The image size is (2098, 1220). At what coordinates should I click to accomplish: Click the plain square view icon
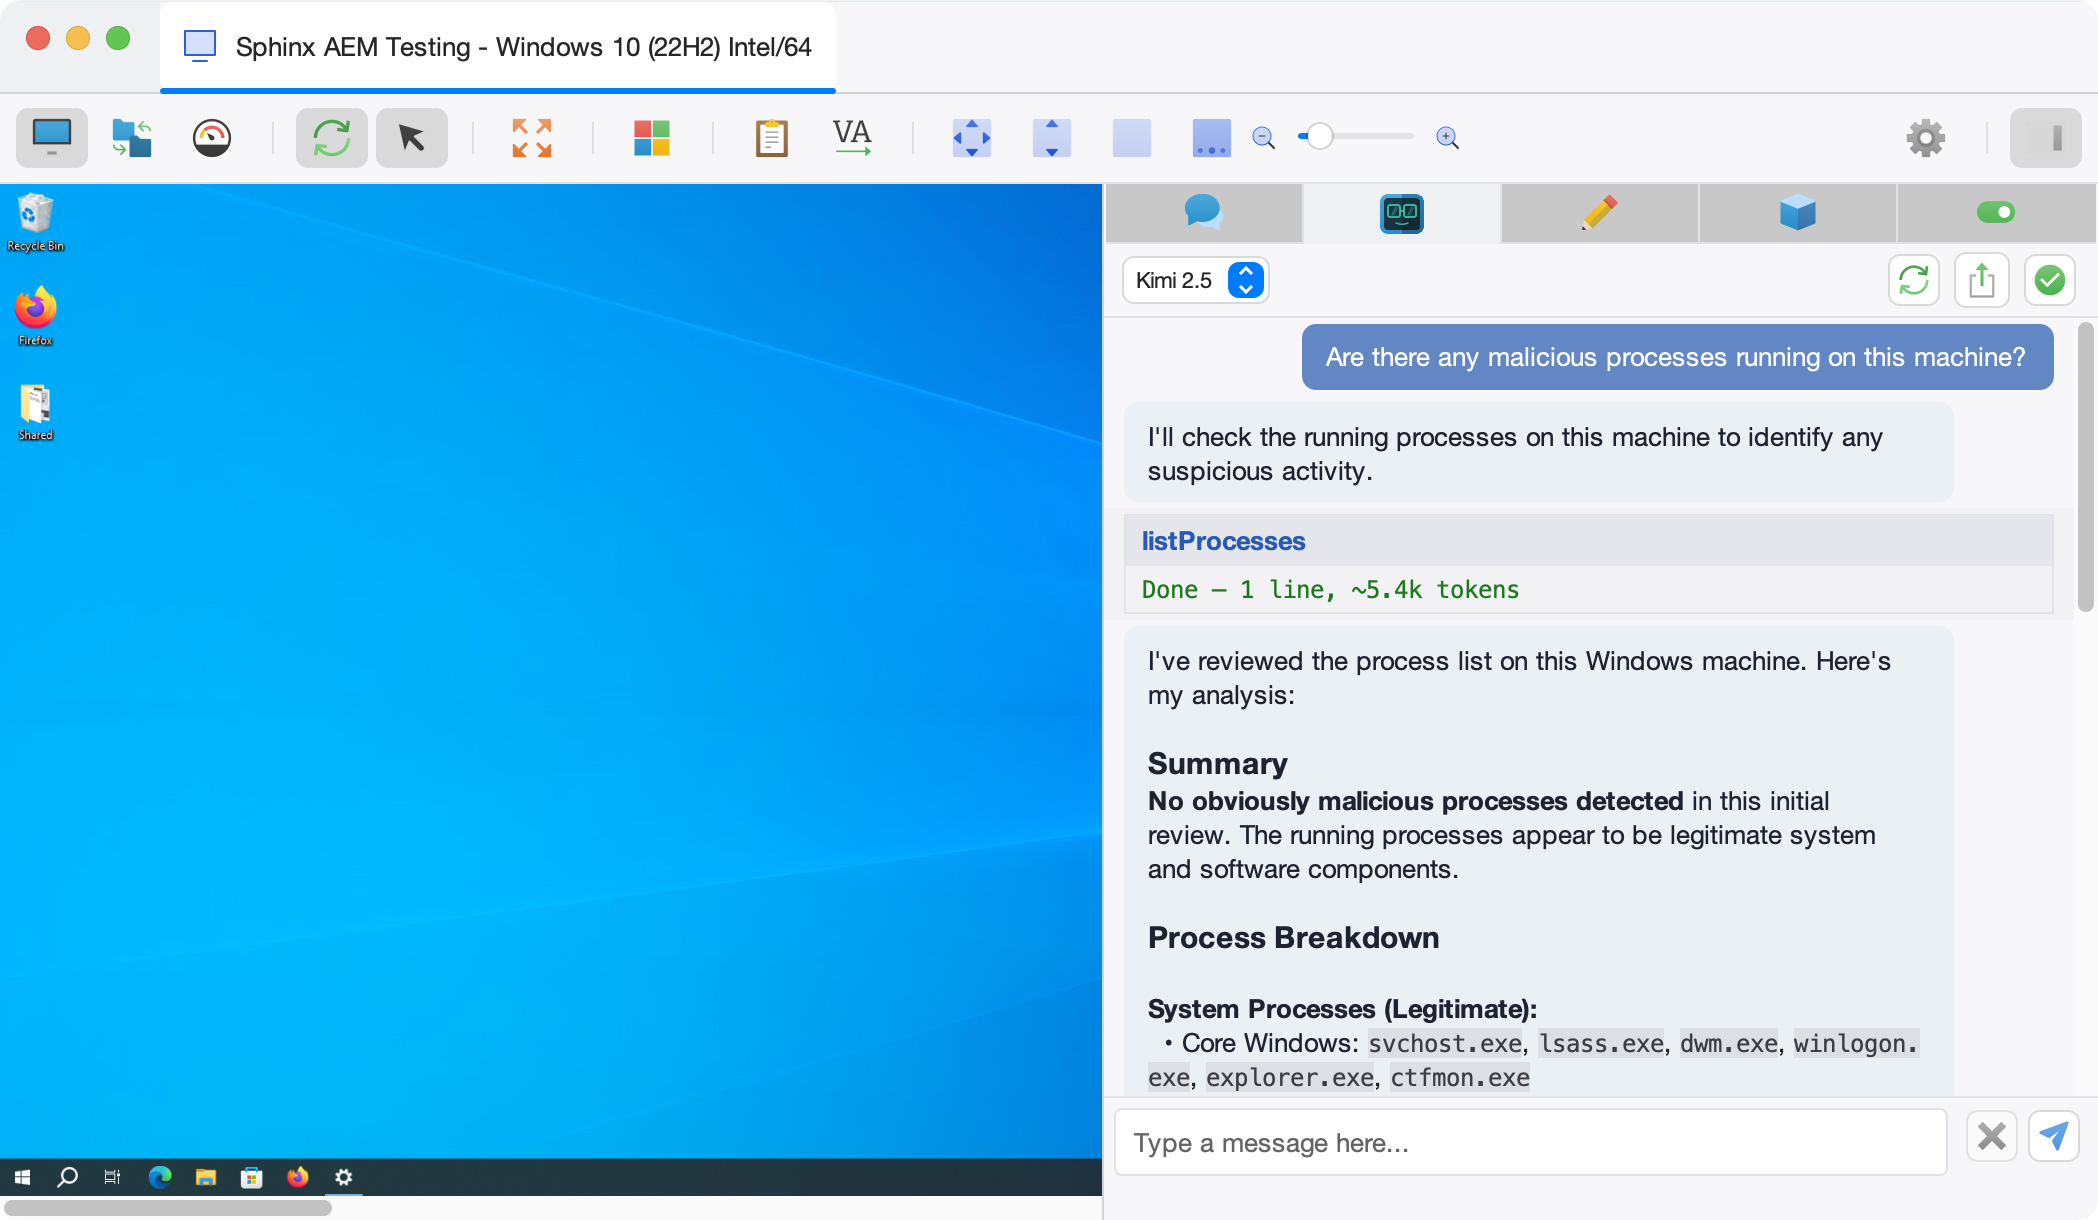click(1132, 138)
